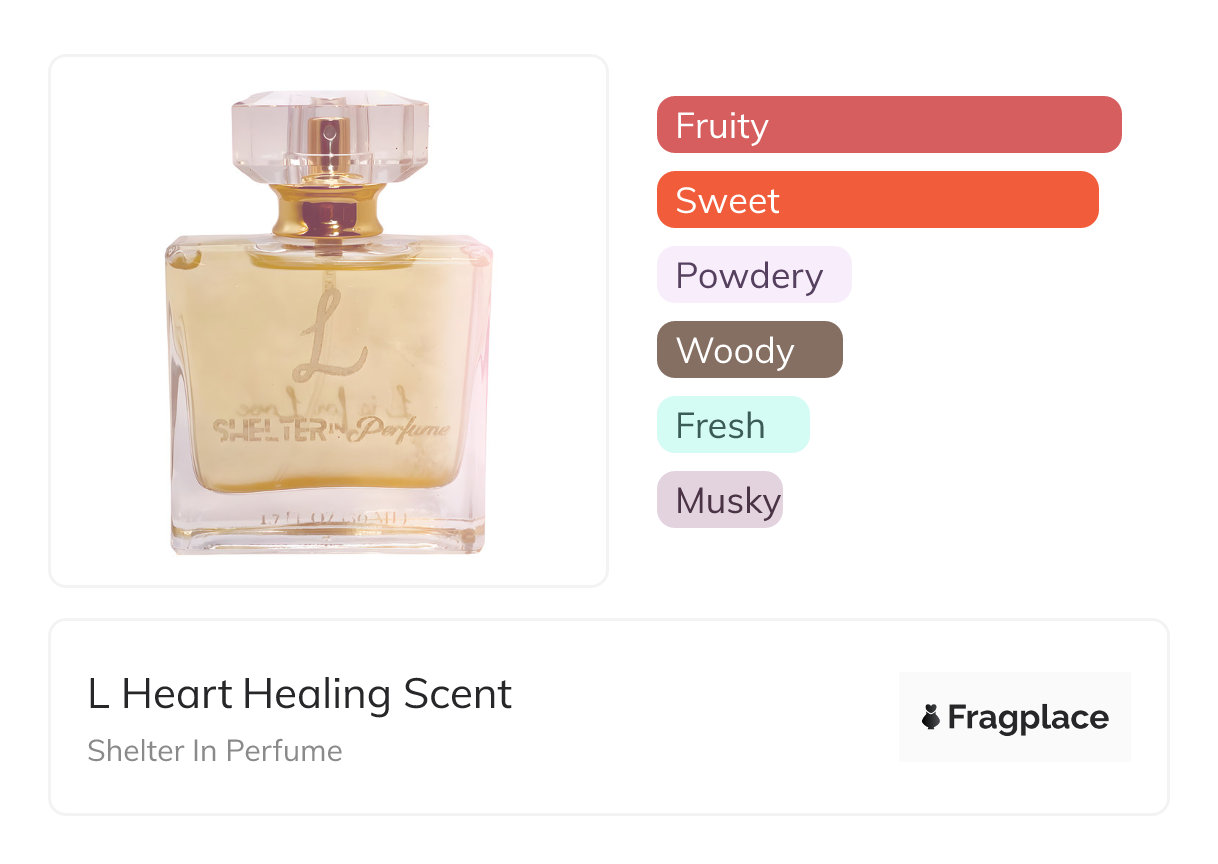The width and height of the screenshot is (1218, 864).
Task: Choose the Woody accord tag
Action: click(x=750, y=350)
